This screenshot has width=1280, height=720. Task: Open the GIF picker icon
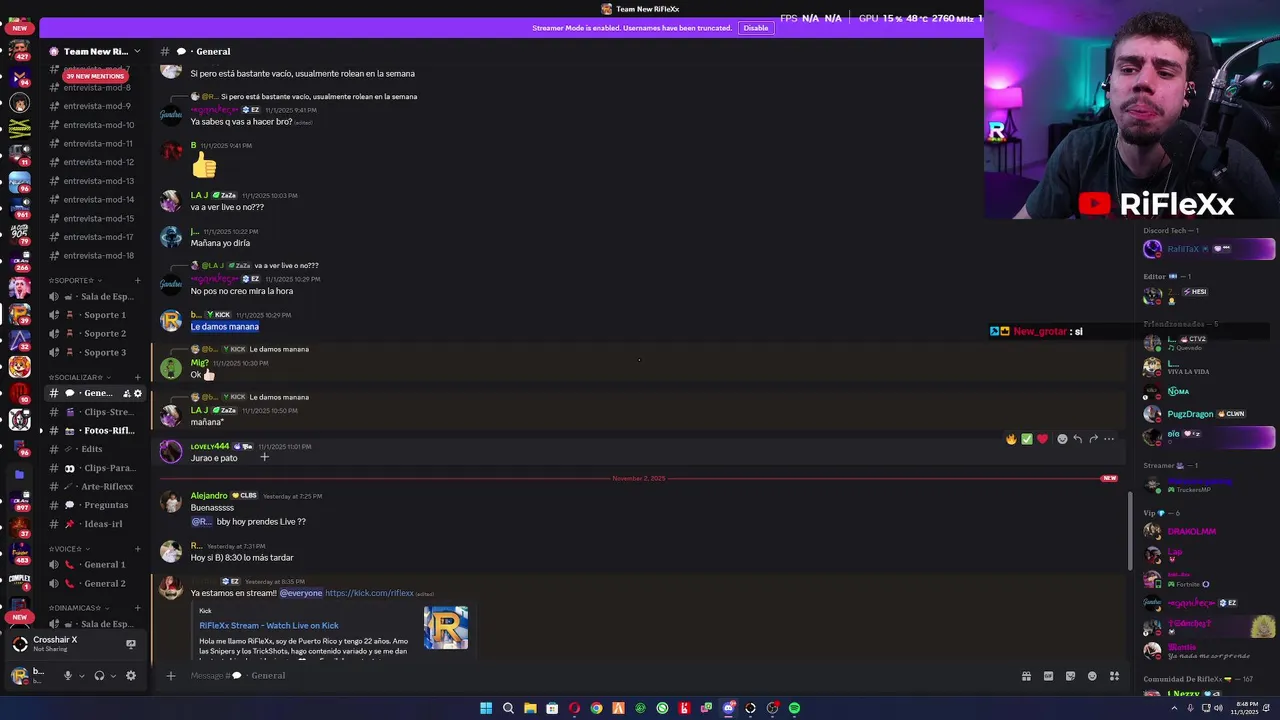coord(1048,676)
